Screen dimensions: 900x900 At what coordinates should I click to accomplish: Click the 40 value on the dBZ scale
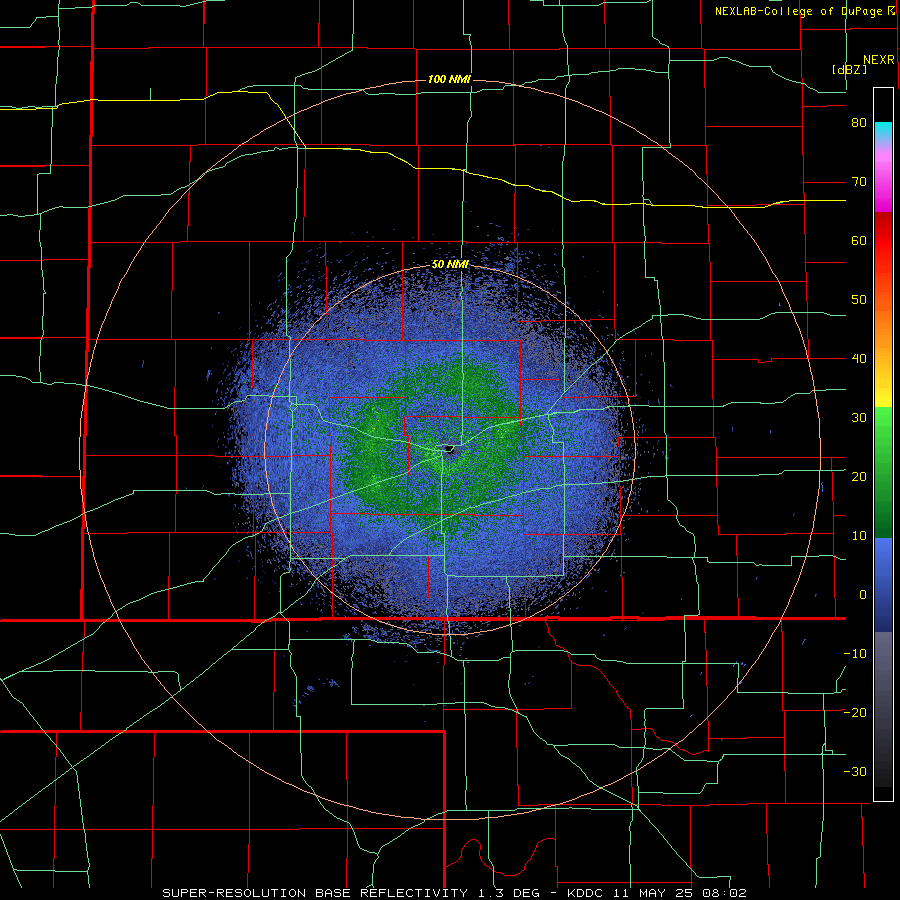coord(859,359)
